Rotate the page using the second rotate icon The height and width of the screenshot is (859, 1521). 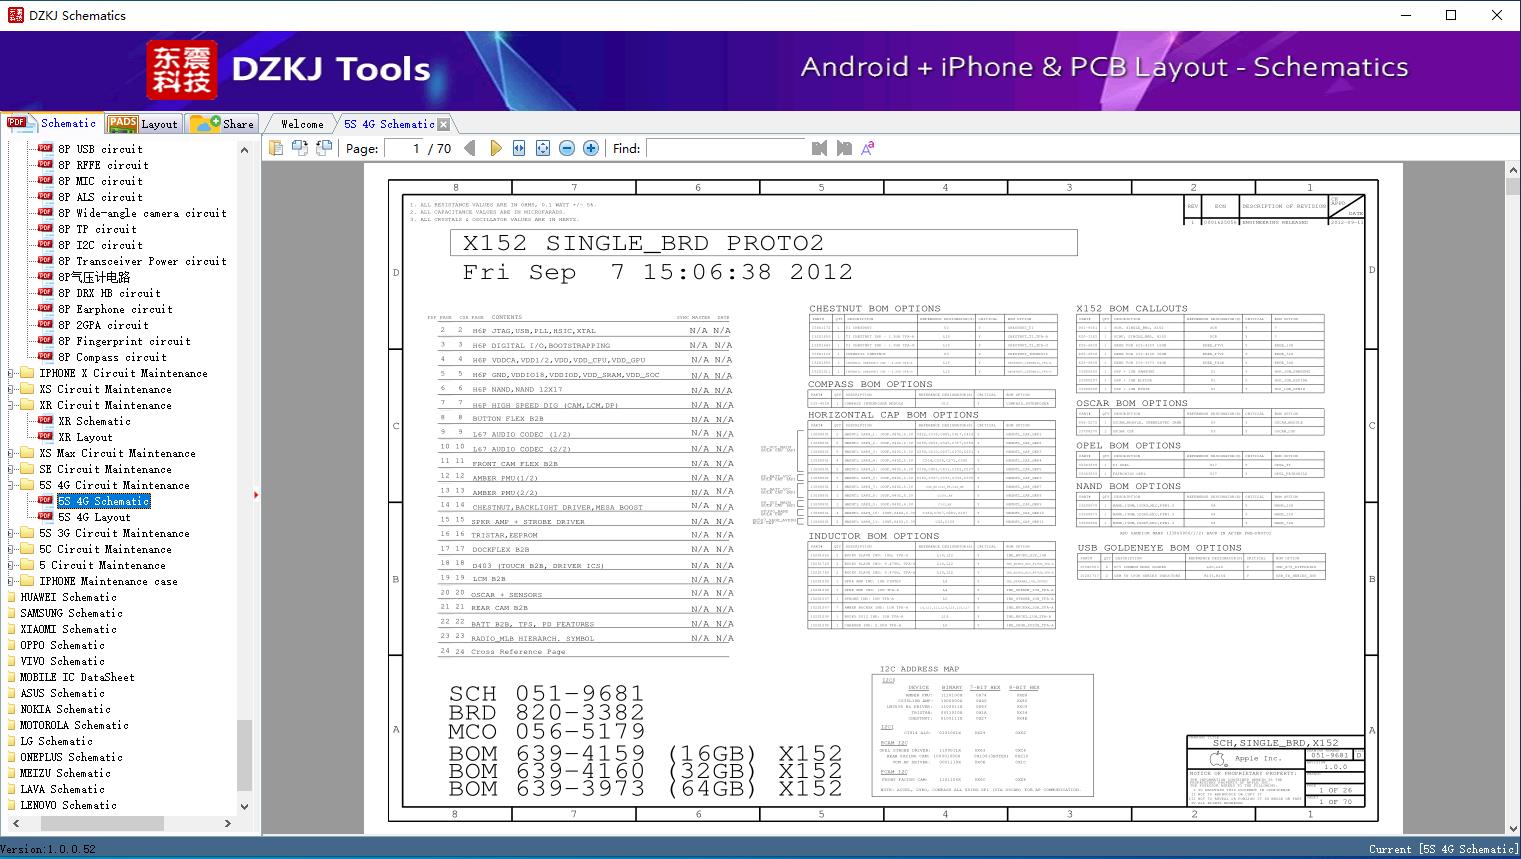point(323,148)
